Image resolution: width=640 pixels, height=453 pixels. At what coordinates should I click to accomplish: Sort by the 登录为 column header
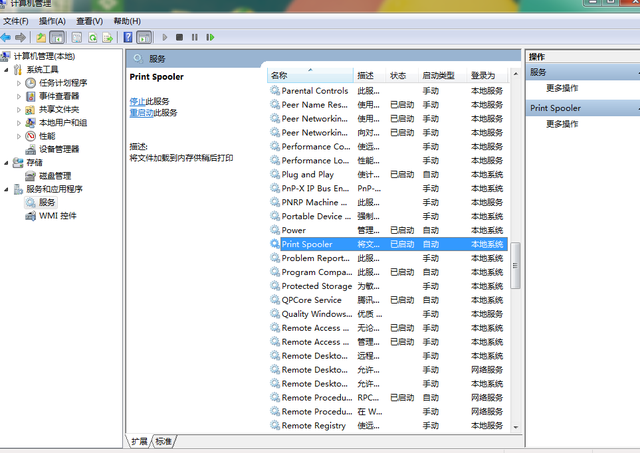487,75
